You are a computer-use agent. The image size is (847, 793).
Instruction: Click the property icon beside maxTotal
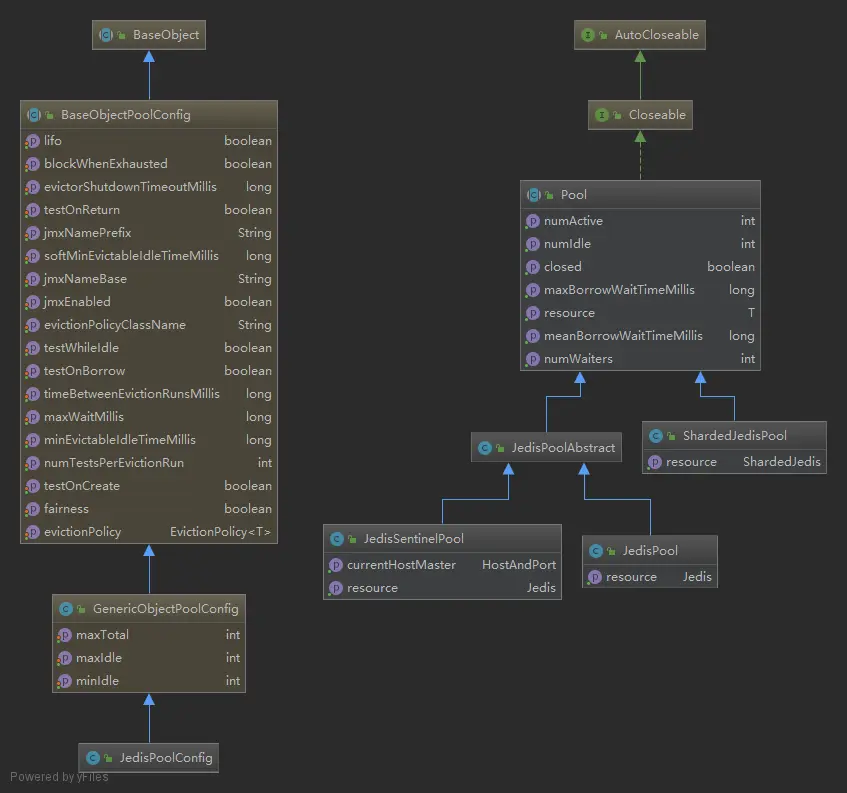65,635
